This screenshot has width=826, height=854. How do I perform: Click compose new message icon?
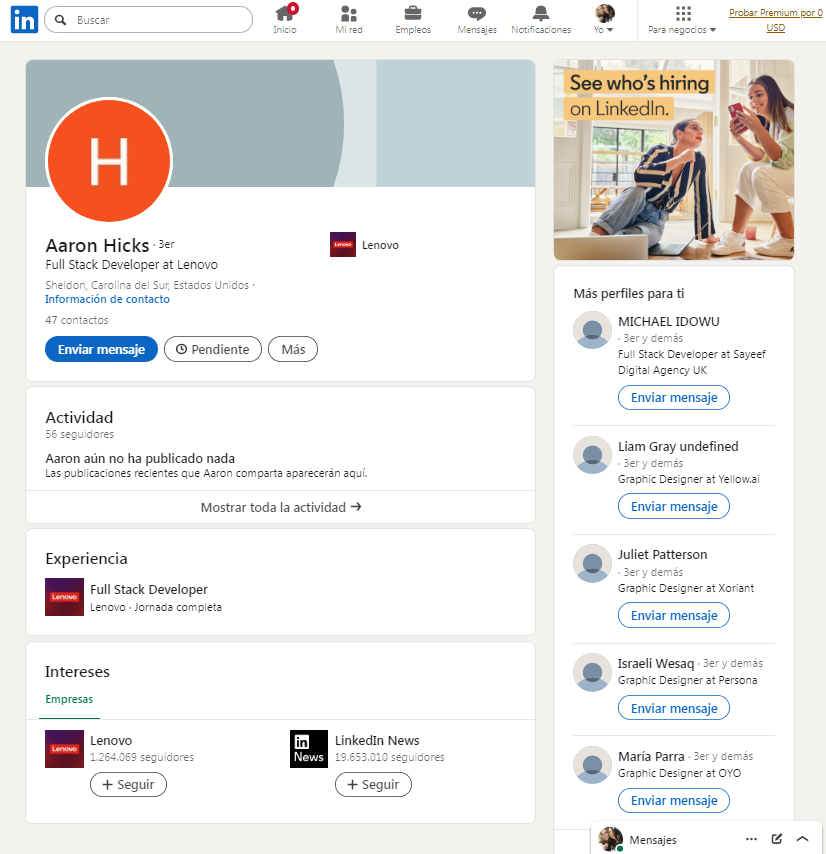pyautogui.click(x=777, y=839)
